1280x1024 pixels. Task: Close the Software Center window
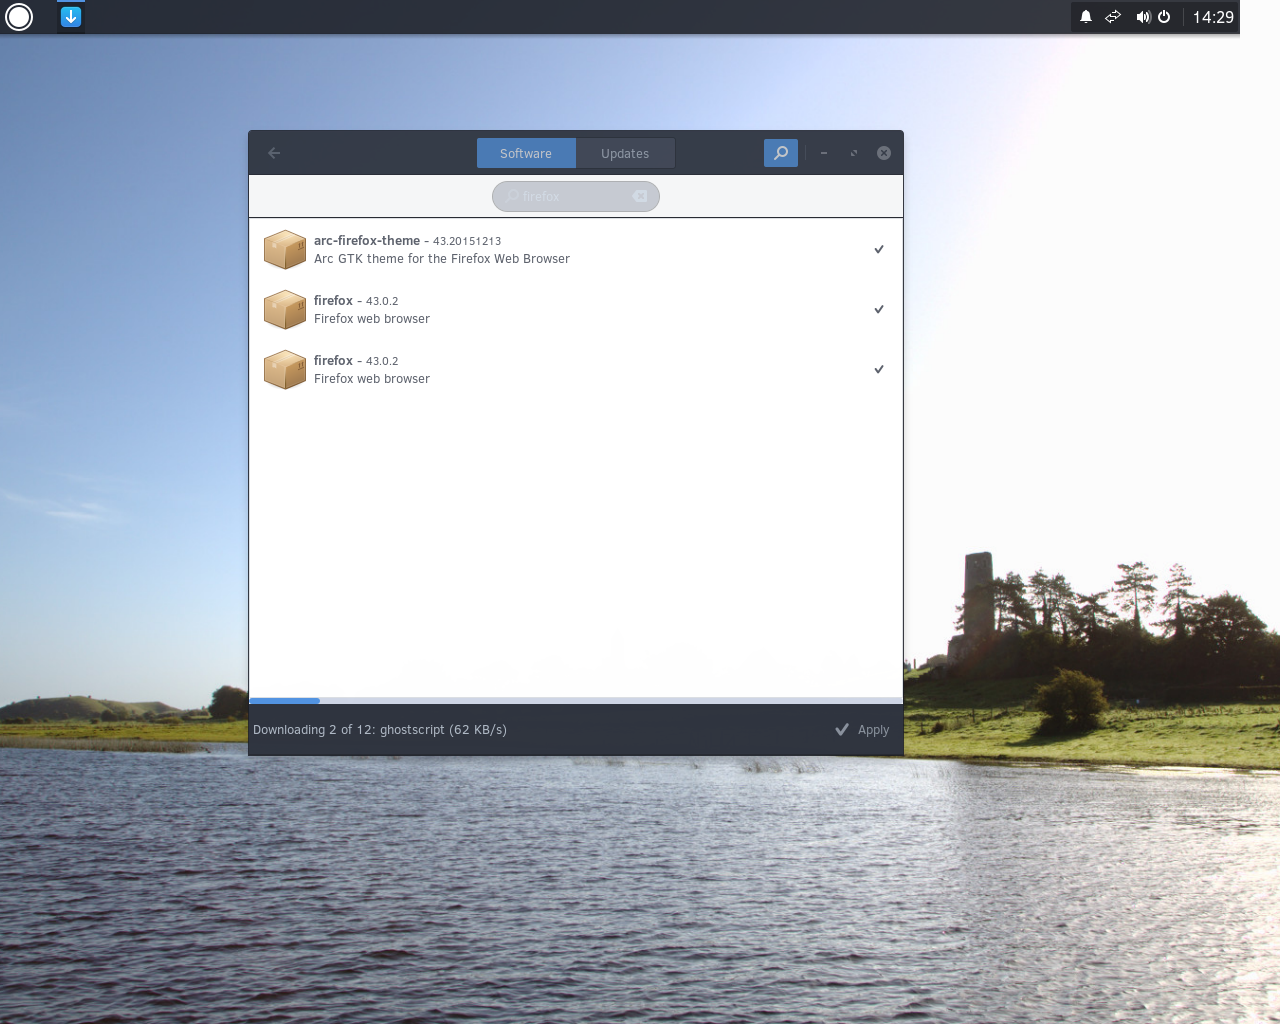point(884,153)
